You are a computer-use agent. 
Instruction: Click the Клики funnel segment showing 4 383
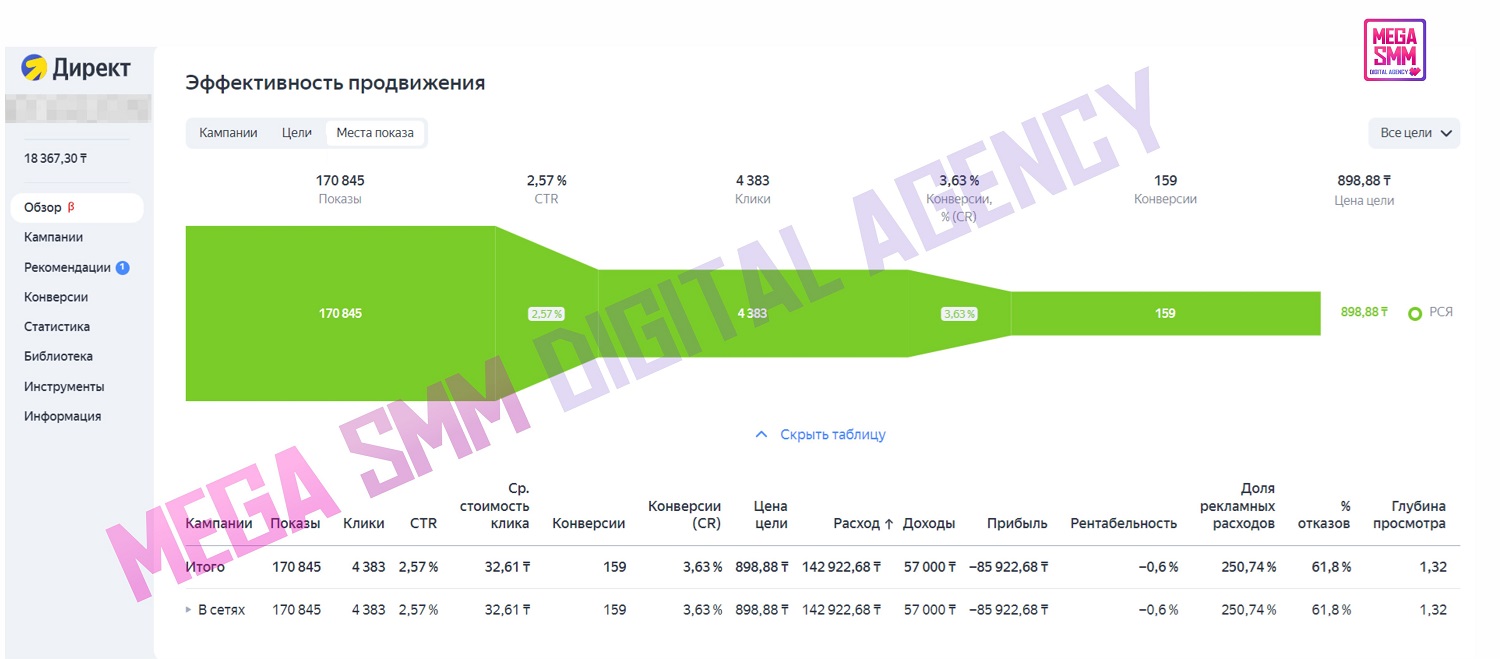pos(752,313)
